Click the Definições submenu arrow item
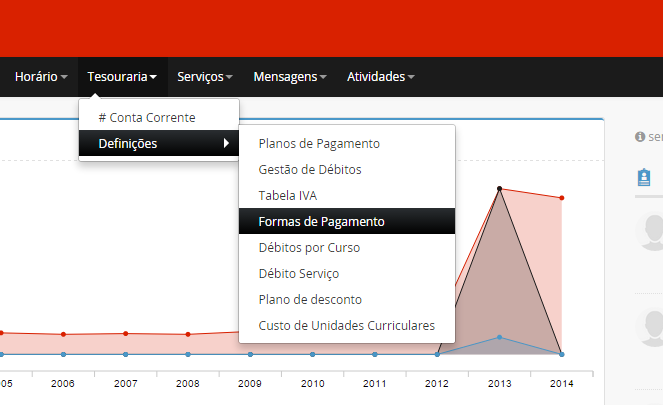This screenshot has width=663, height=405. tap(159, 143)
